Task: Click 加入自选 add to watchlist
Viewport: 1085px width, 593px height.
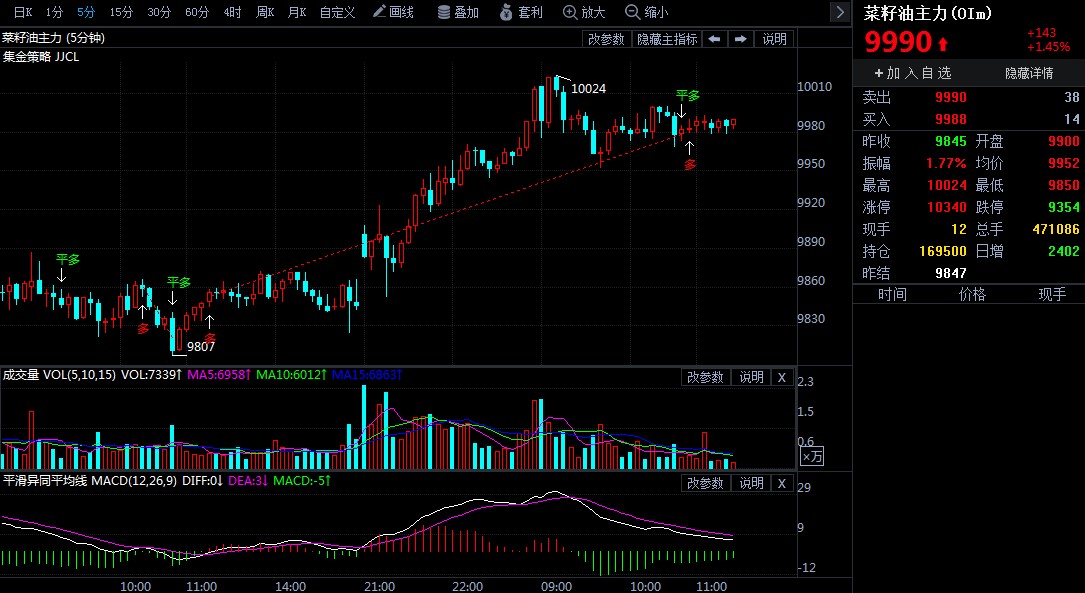Action: [913, 73]
